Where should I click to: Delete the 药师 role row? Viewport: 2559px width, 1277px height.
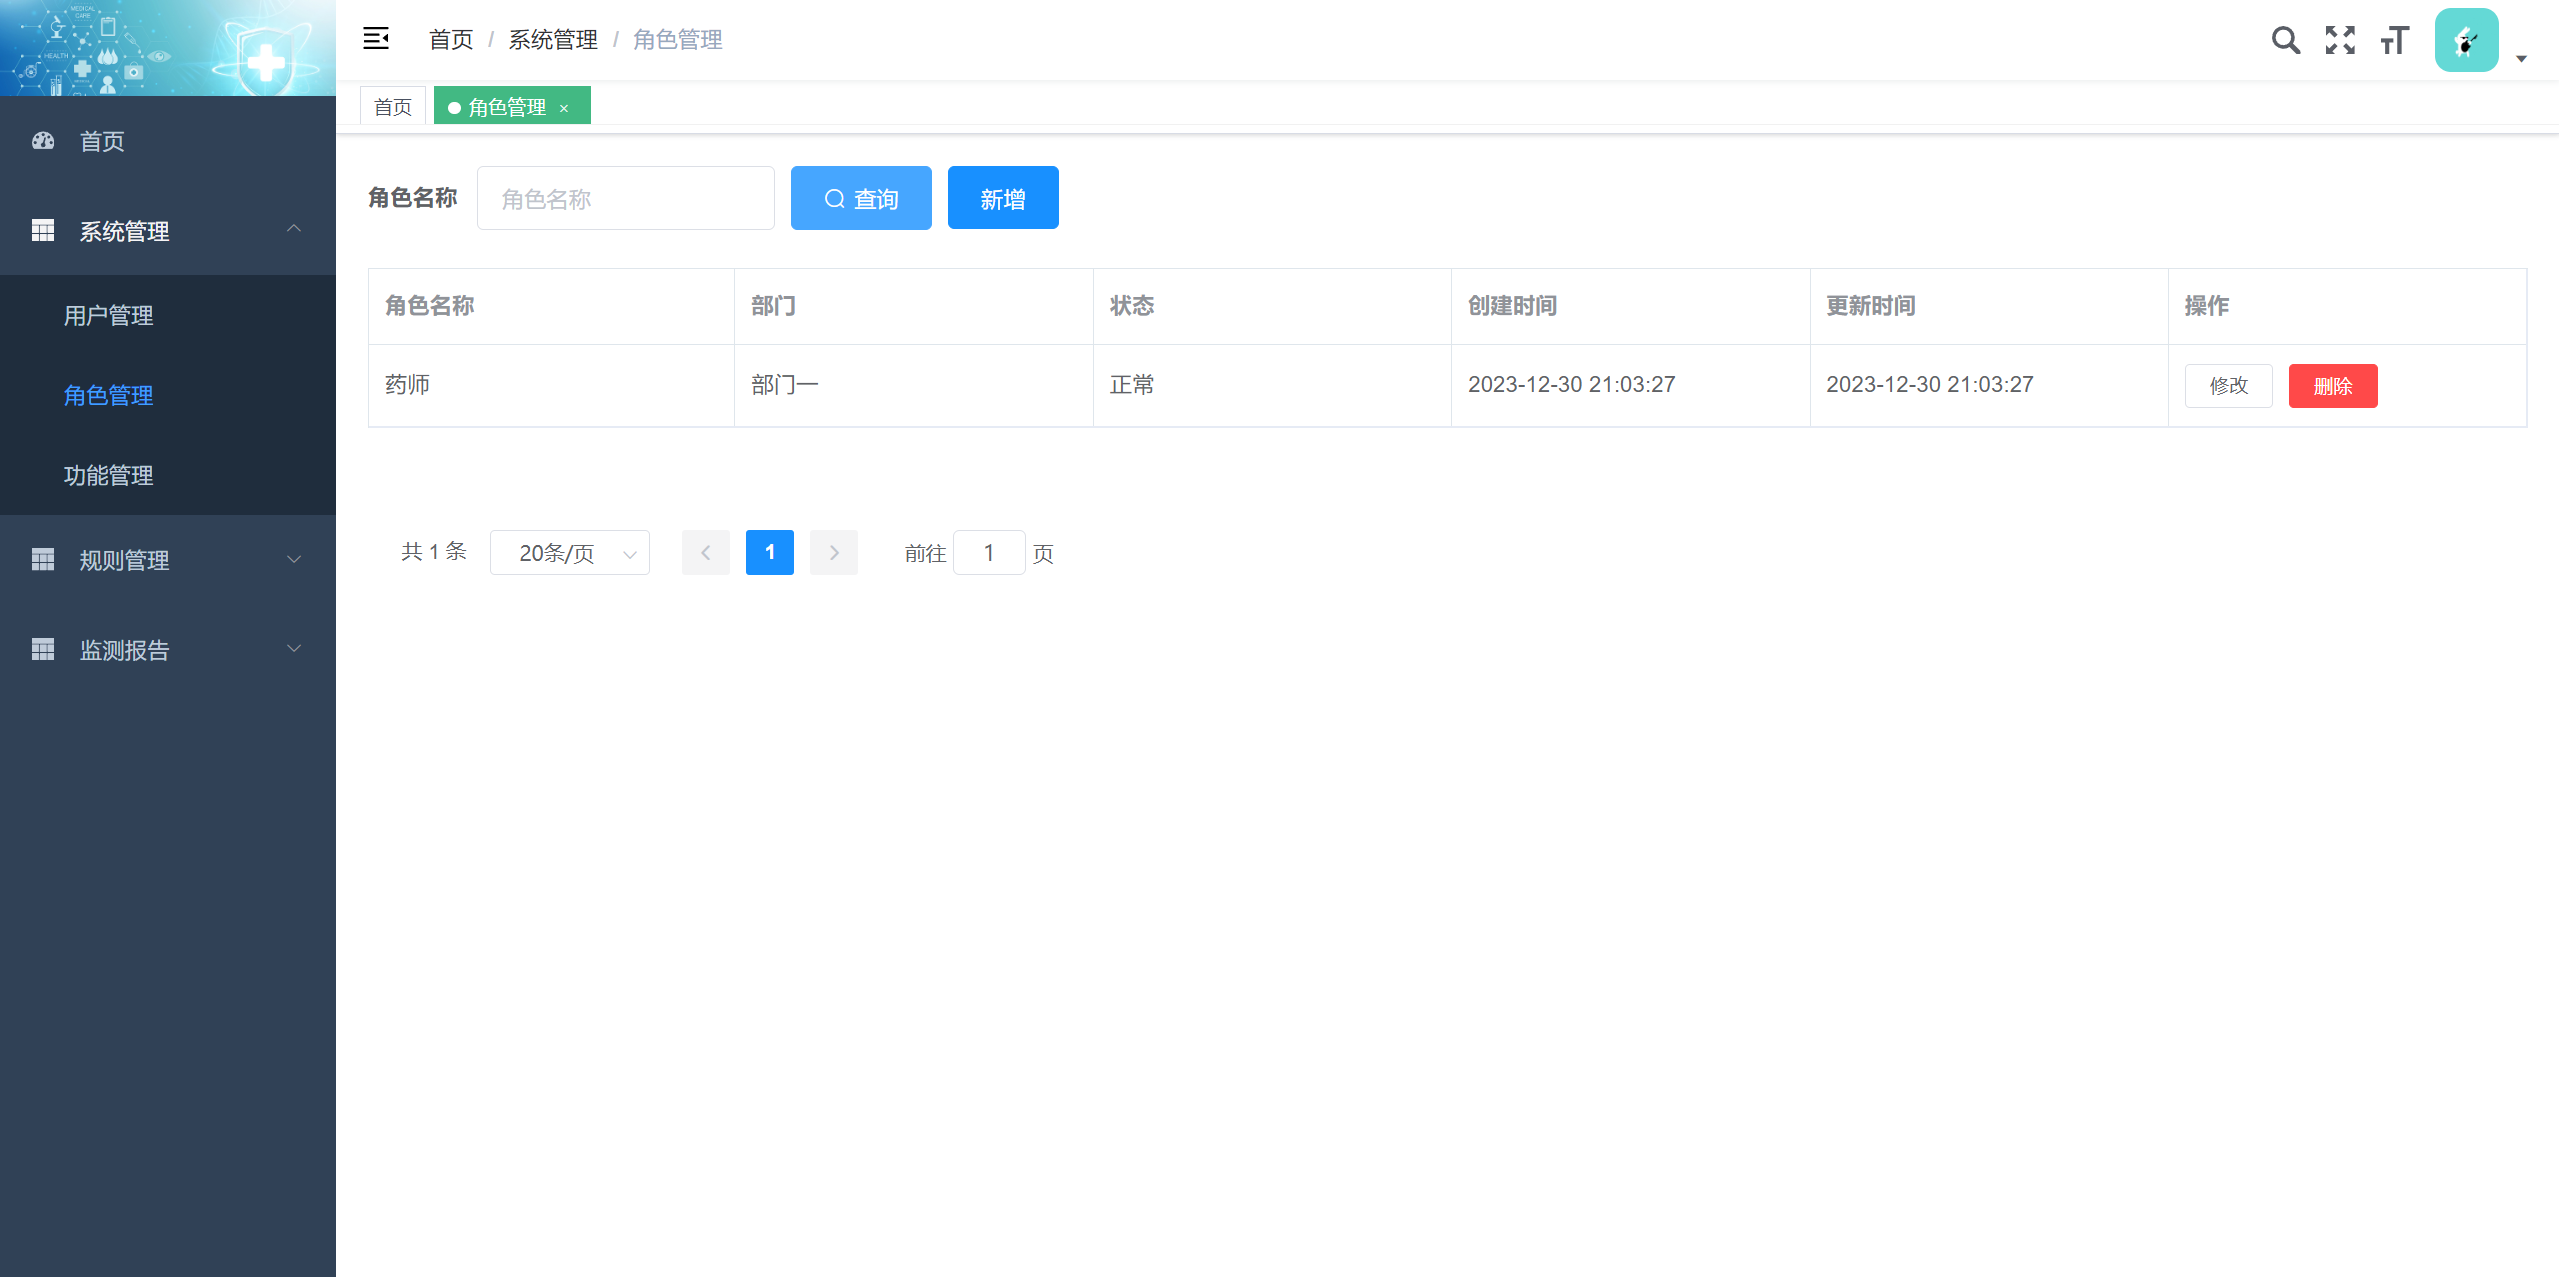point(2332,386)
